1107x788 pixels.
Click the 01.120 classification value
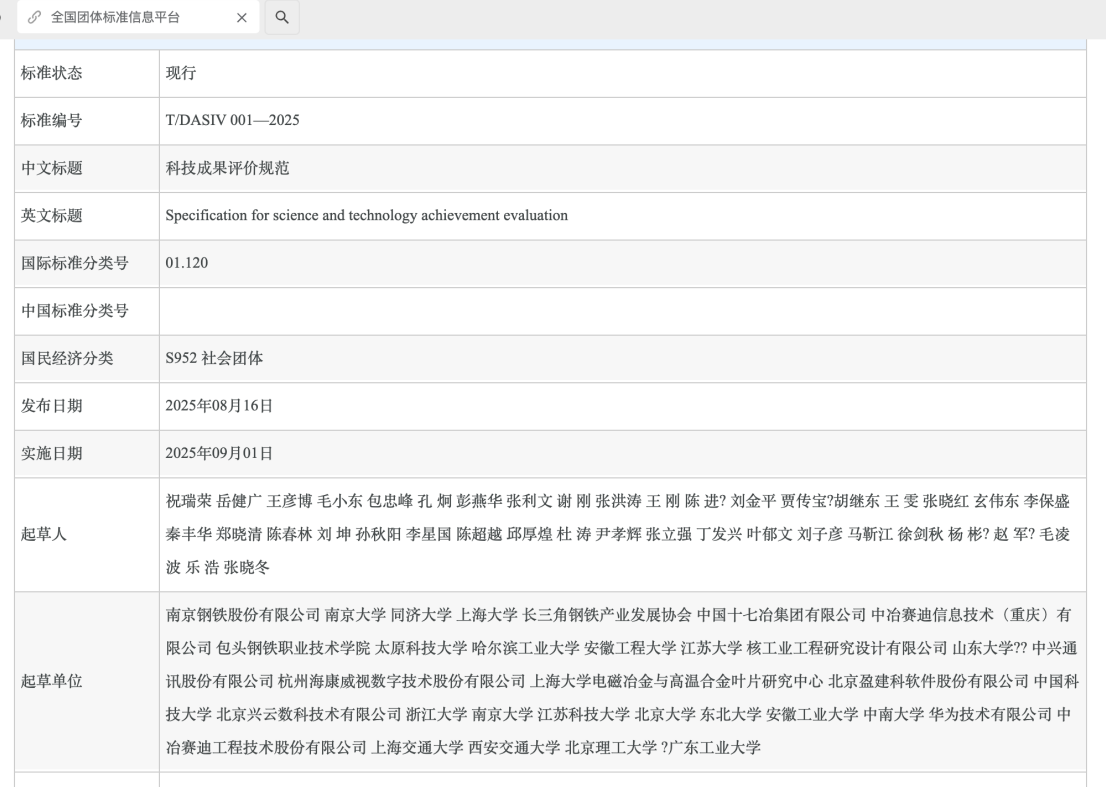187,263
